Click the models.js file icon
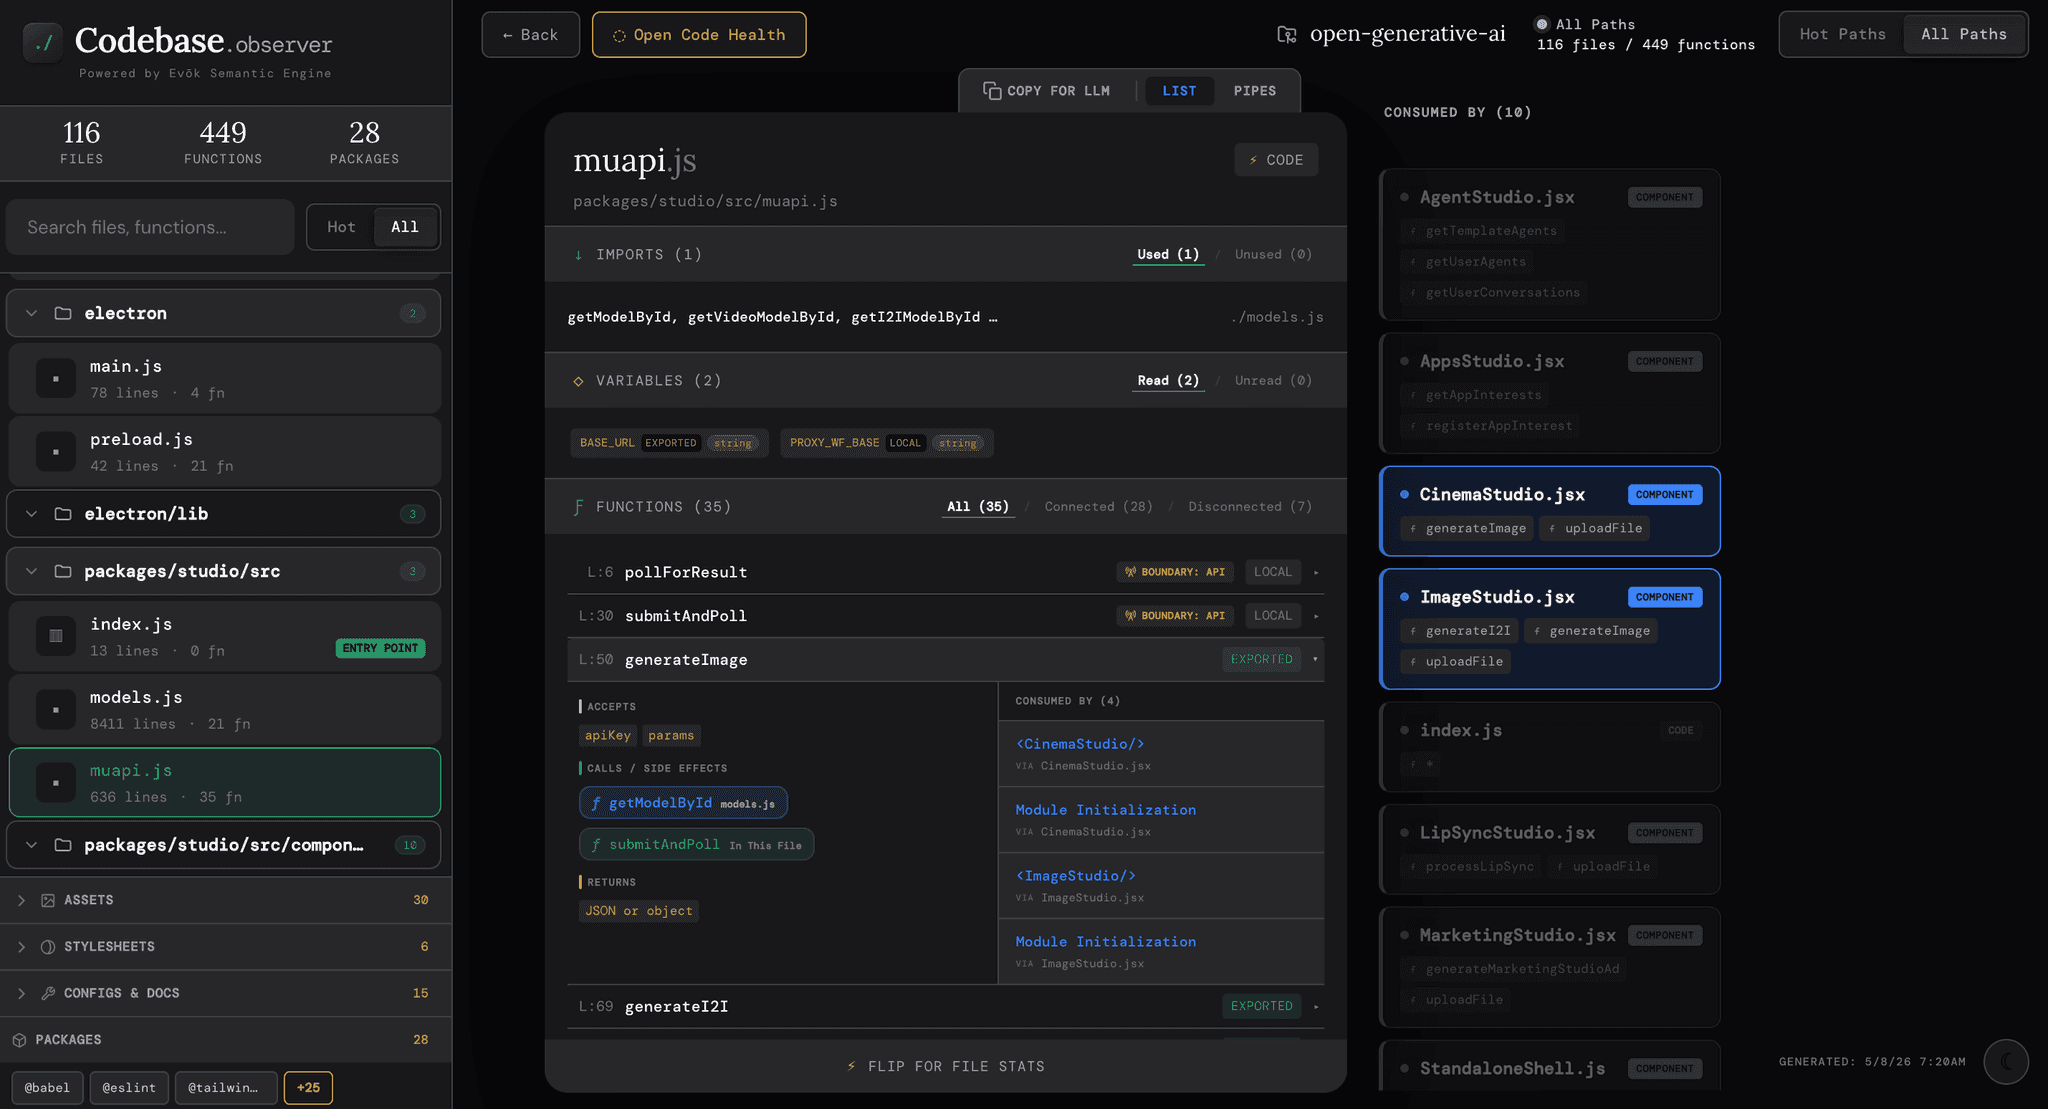 click(x=56, y=709)
